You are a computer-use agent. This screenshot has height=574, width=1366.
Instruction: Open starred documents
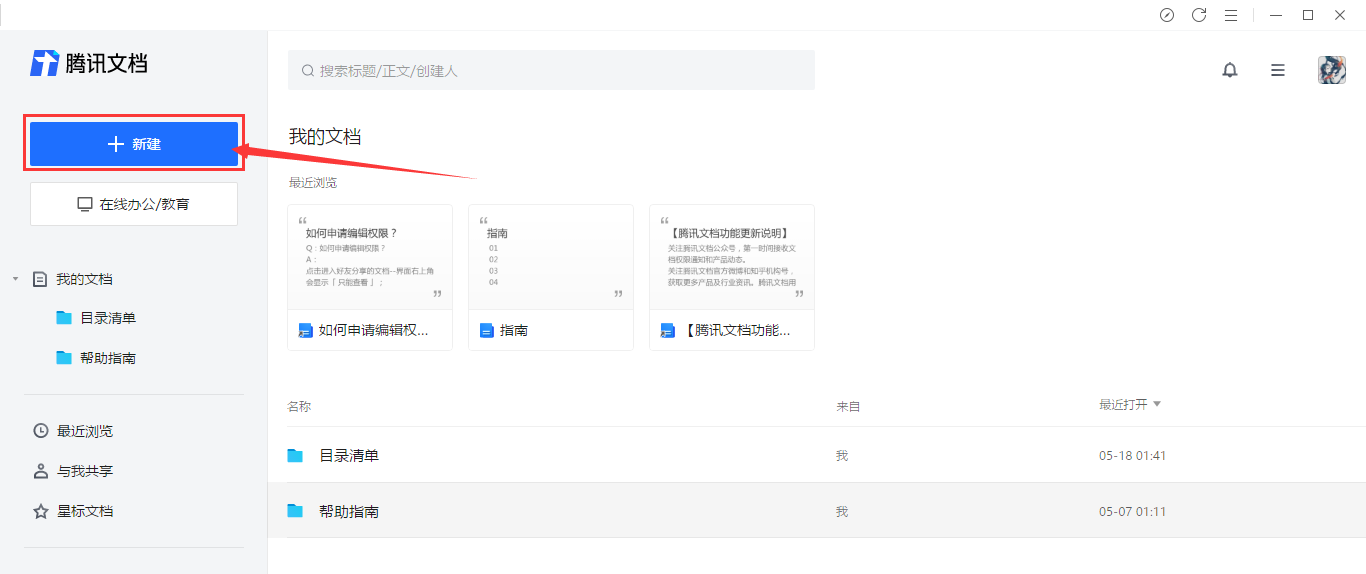click(x=84, y=511)
